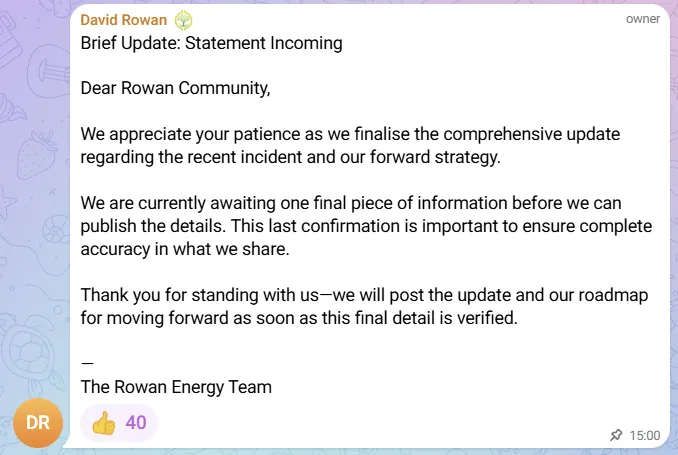Click the mushroom doodle in chat background

coord(47,70)
